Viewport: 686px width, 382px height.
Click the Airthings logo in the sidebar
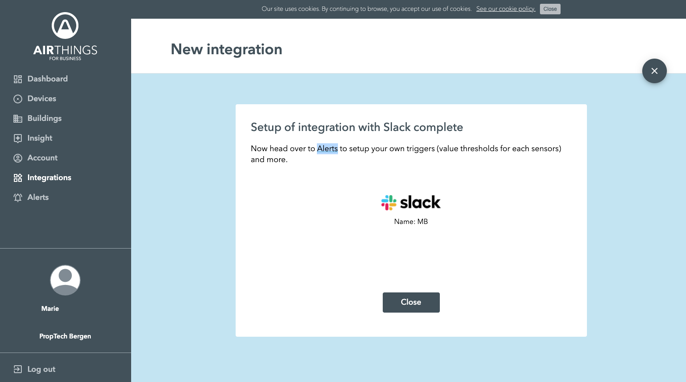point(65,36)
